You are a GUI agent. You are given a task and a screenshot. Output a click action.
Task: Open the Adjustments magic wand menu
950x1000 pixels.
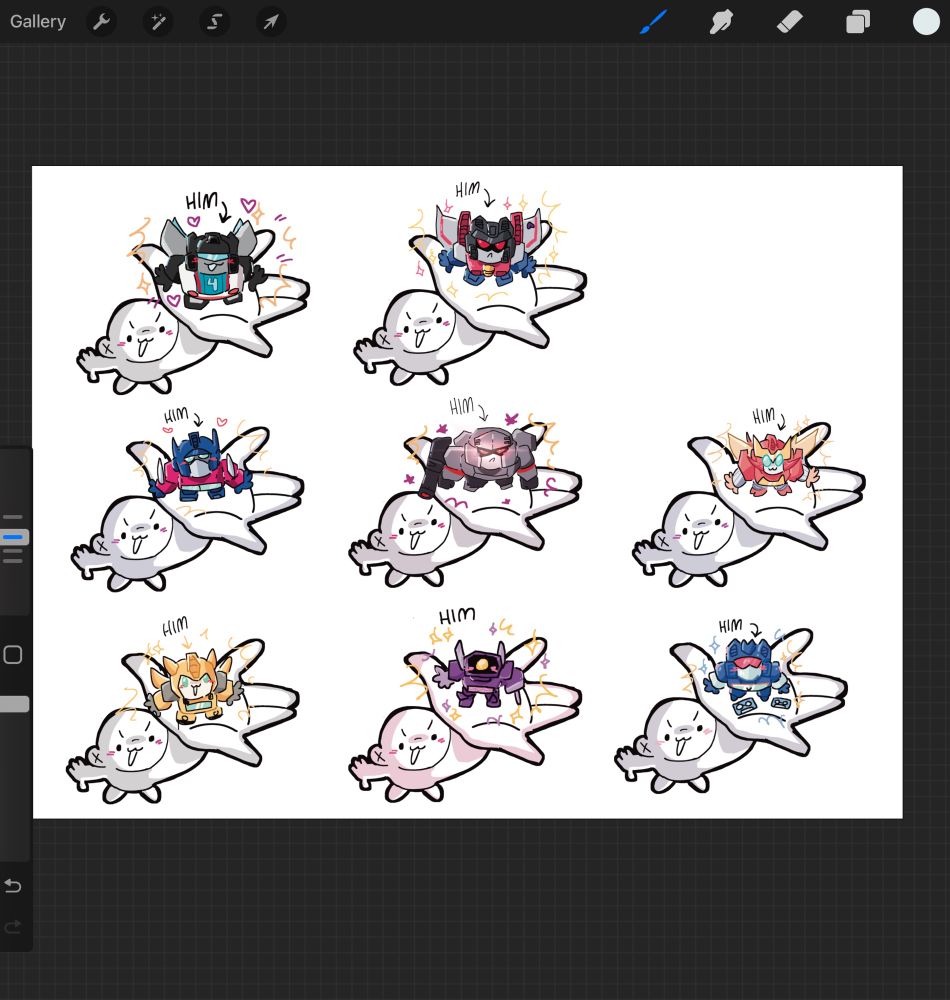coord(157,22)
